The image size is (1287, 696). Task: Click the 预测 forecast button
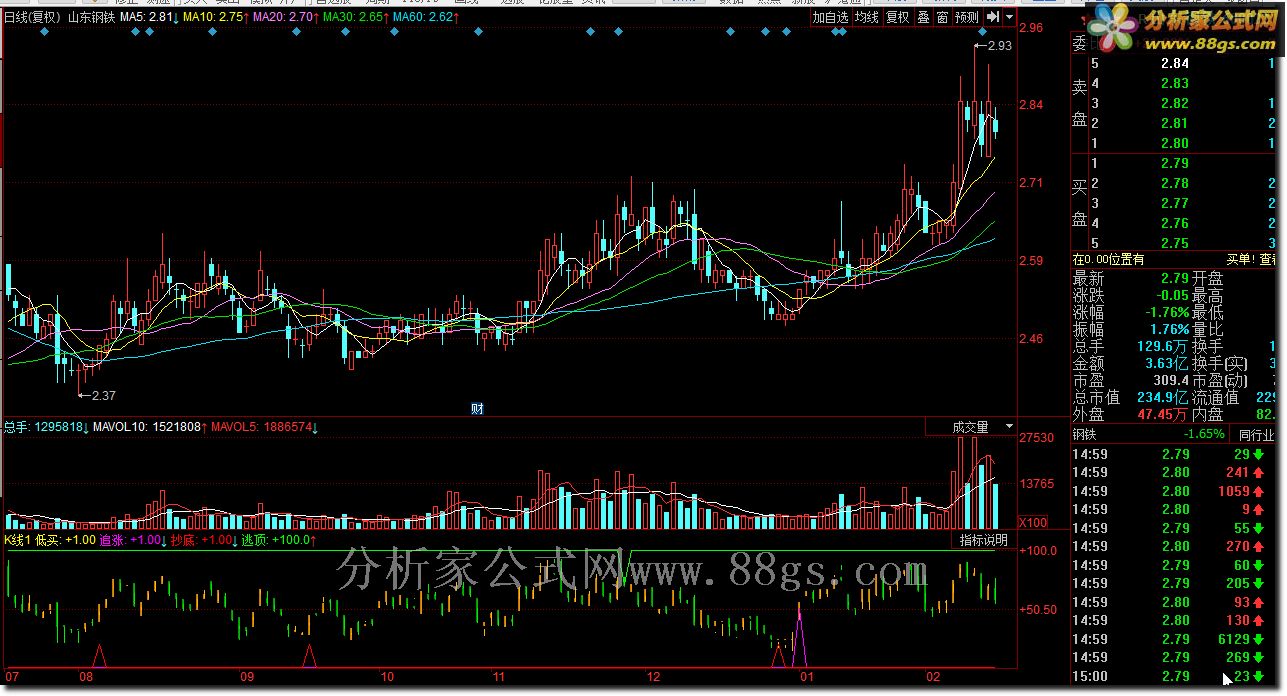(x=966, y=17)
